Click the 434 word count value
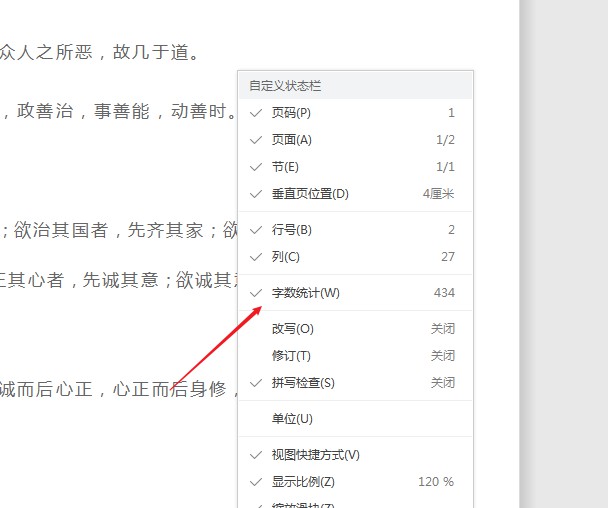 click(x=444, y=292)
